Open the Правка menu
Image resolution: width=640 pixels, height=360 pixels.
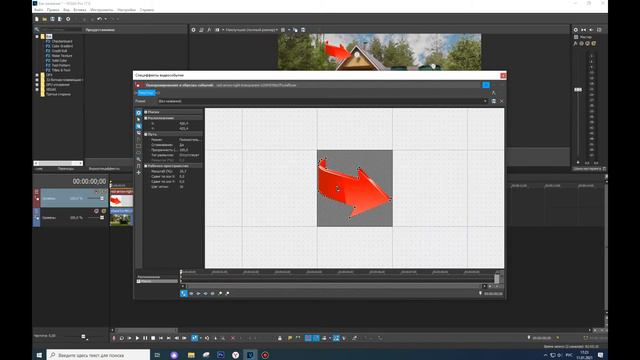point(53,10)
